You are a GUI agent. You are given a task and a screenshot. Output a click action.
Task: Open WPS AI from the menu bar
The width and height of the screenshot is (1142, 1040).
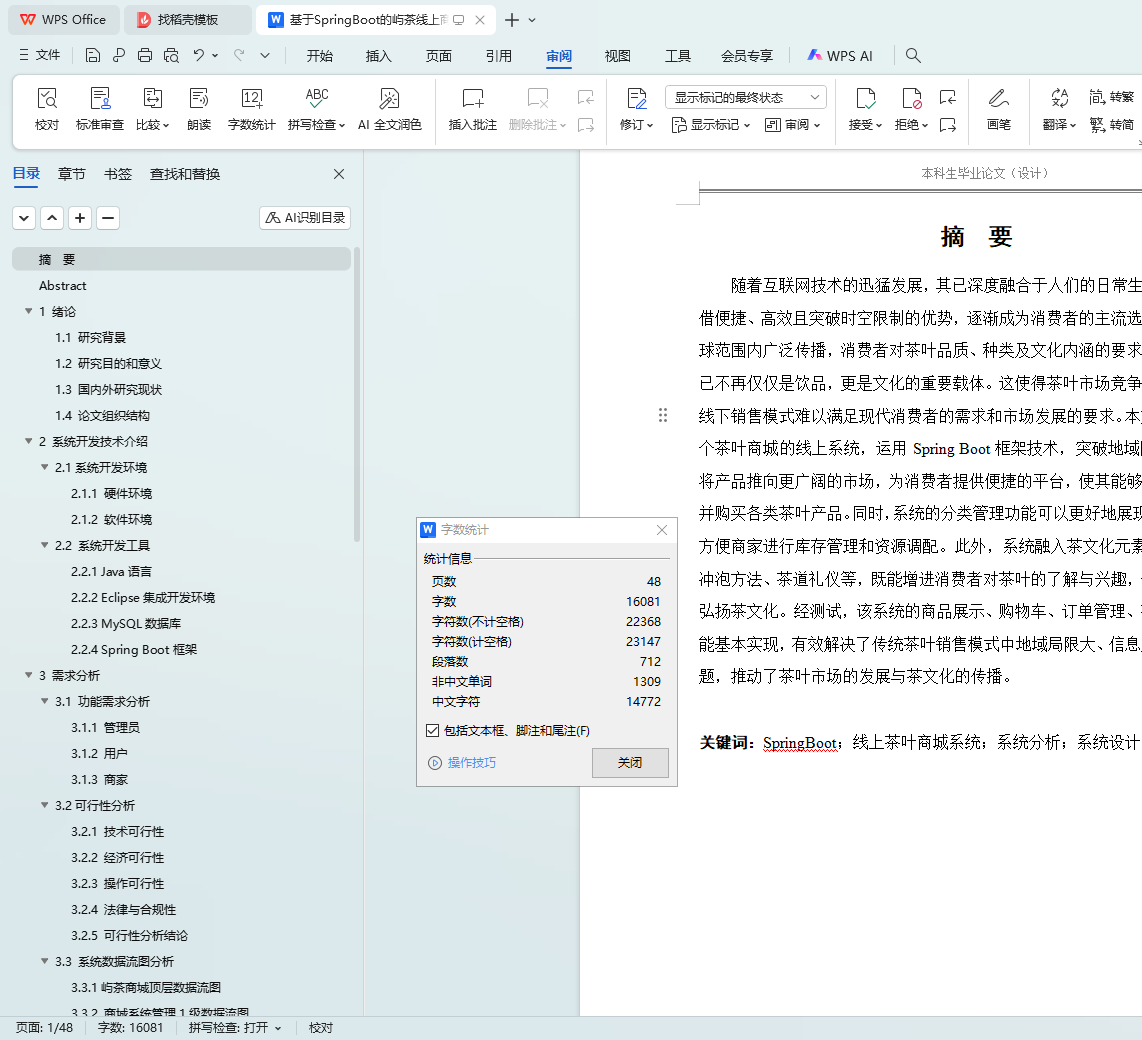point(840,55)
